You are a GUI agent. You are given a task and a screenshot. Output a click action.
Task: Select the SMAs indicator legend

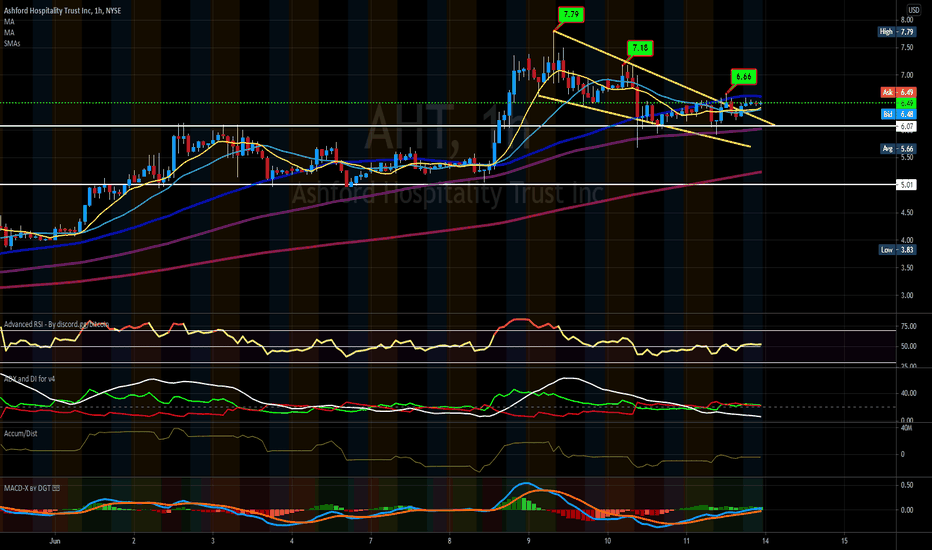(x=12, y=43)
